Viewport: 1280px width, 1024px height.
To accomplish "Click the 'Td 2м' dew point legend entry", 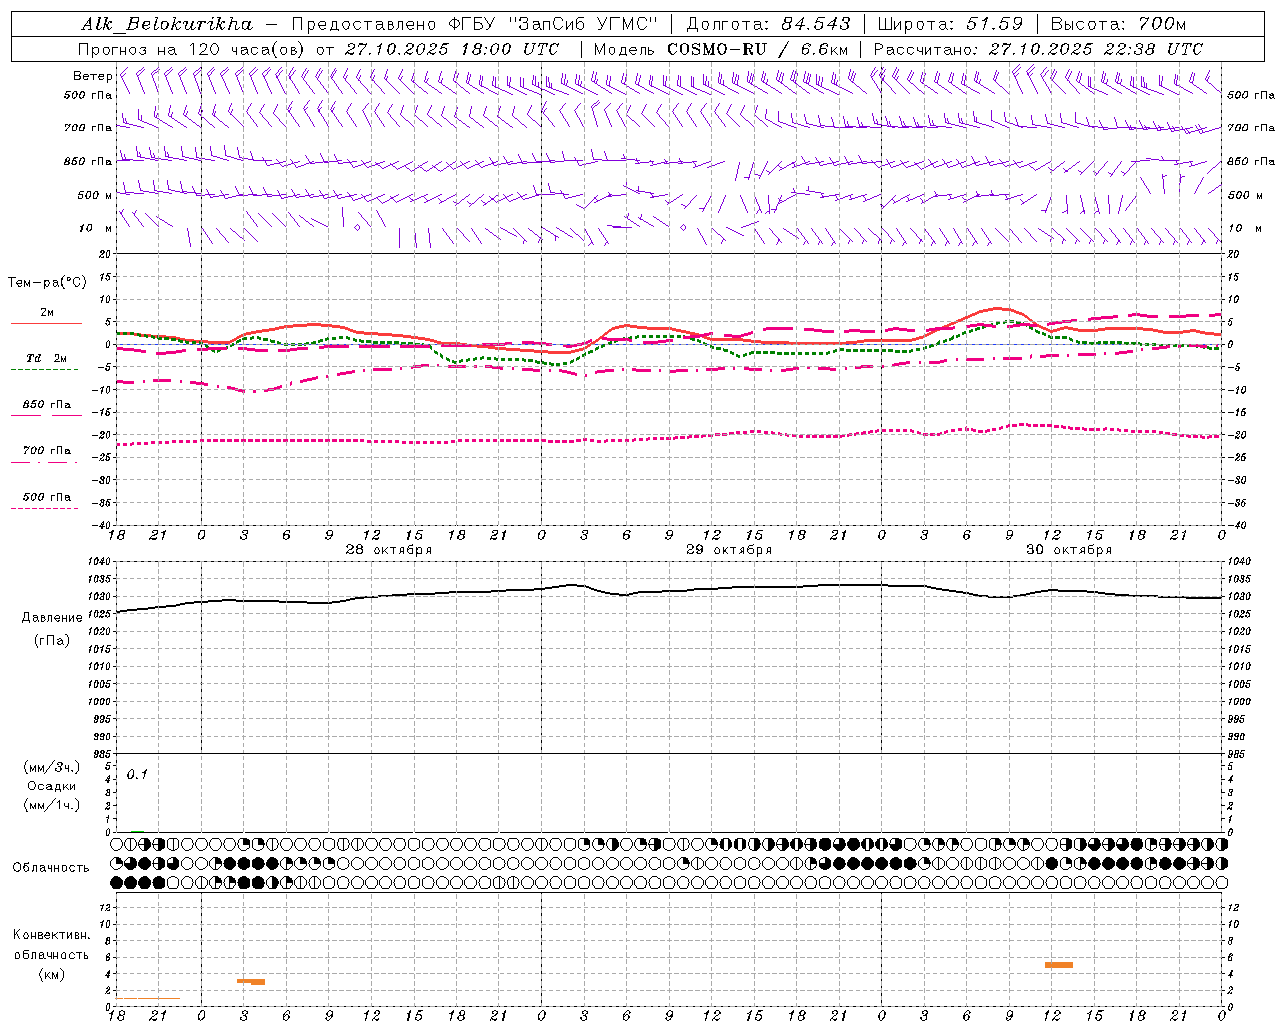I will click(47, 358).
